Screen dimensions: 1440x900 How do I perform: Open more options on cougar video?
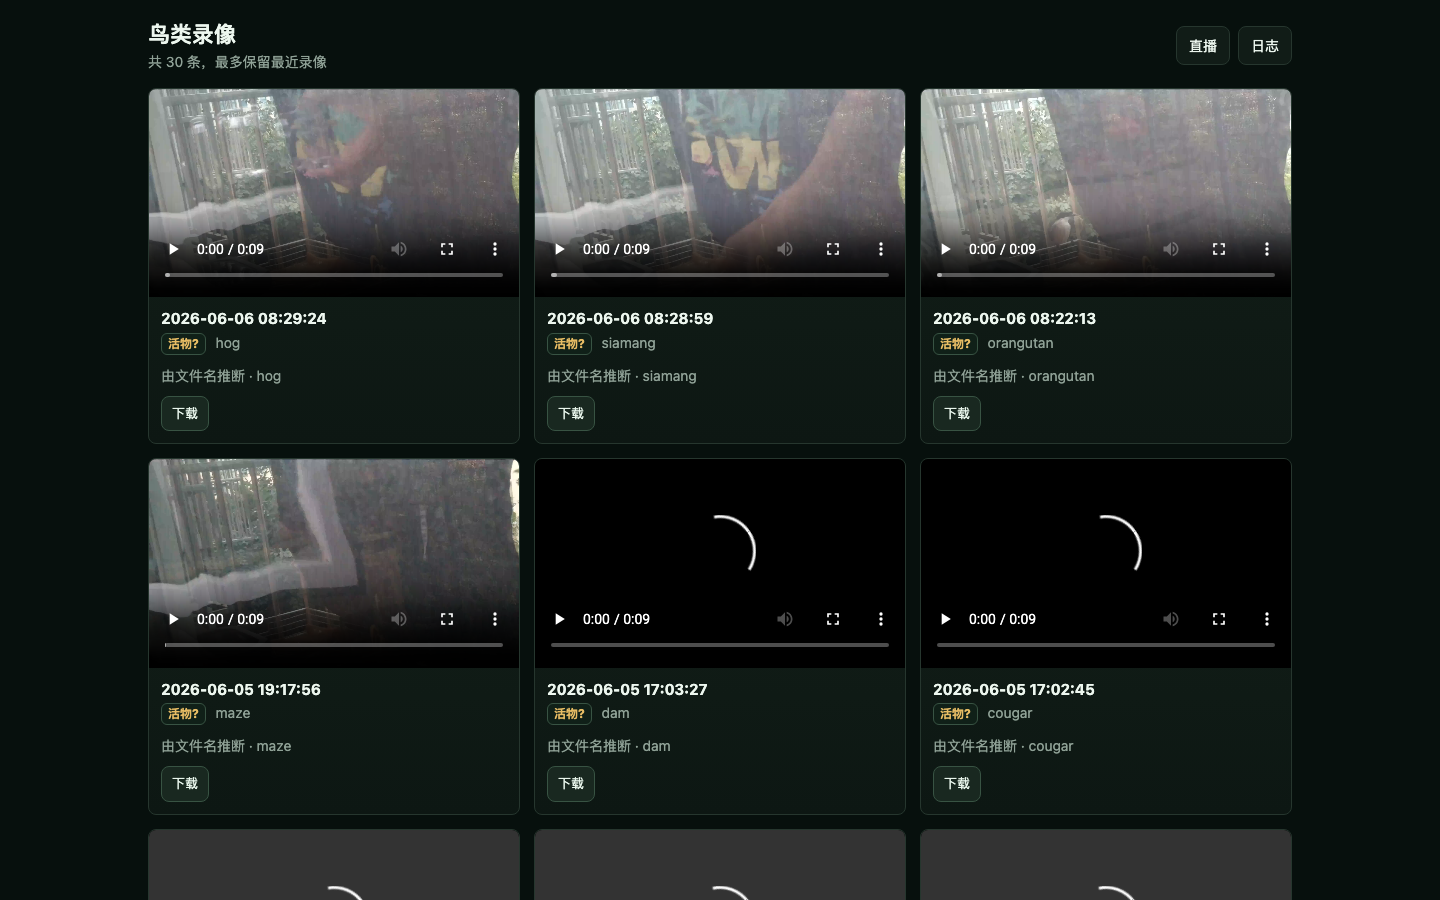coord(1267,619)
